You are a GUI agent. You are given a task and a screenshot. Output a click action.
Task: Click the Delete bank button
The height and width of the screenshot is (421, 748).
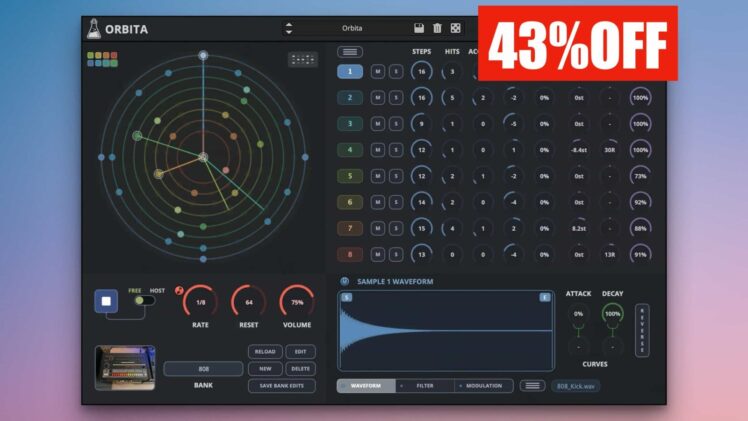pyautogui.click(x=300, y=369)
